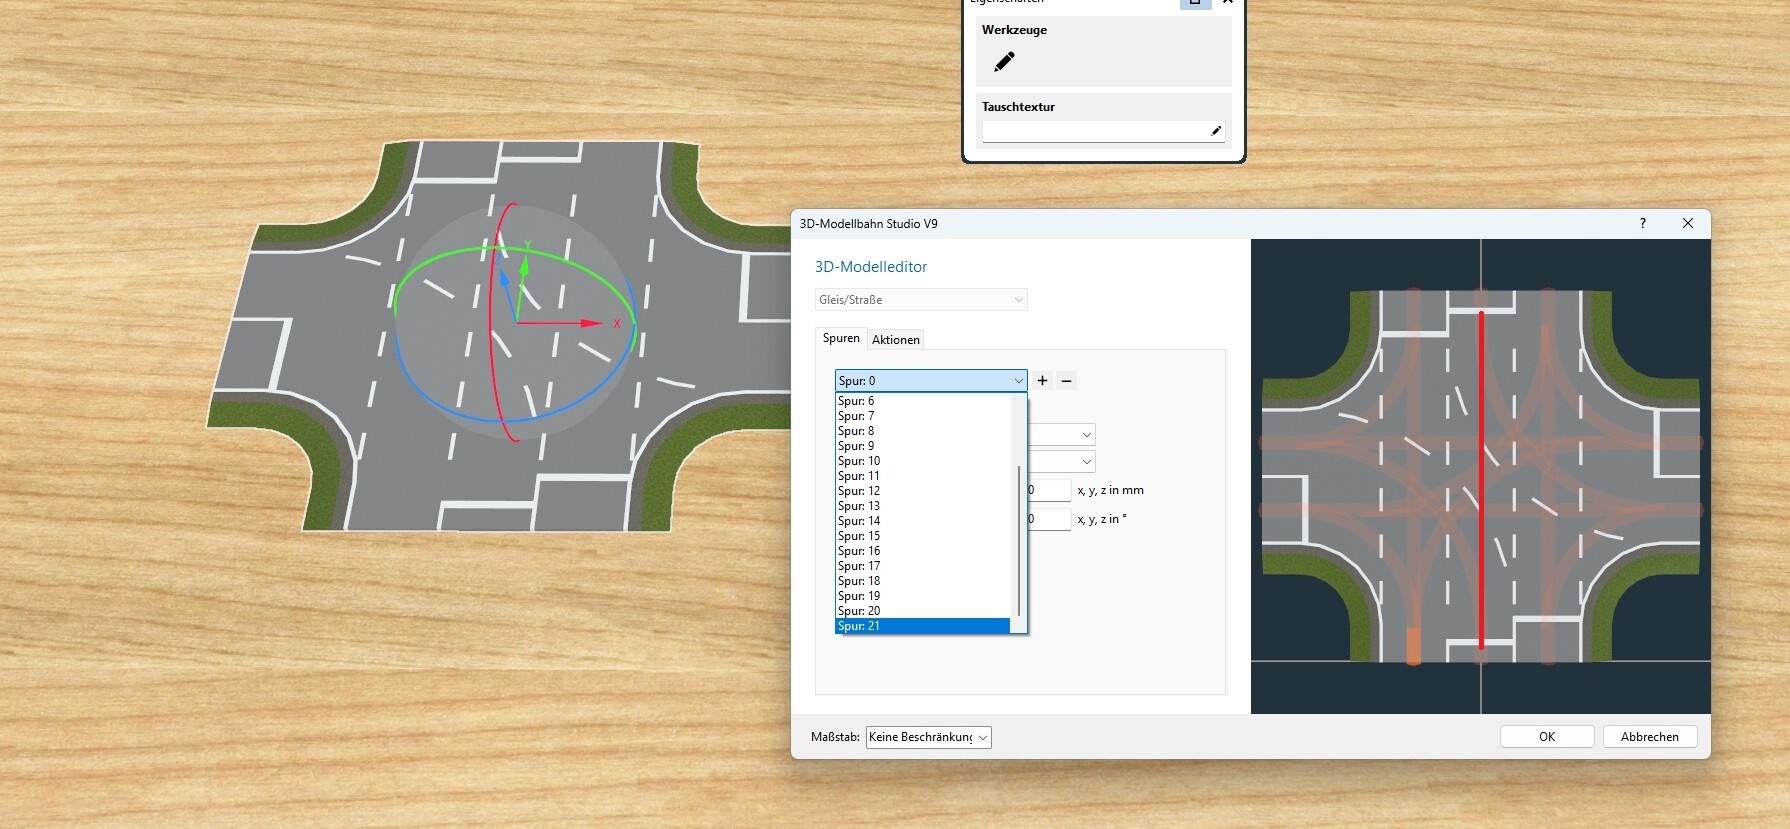
Task: Click the x, y, z in ° input field
Action: click(1049, 519)
